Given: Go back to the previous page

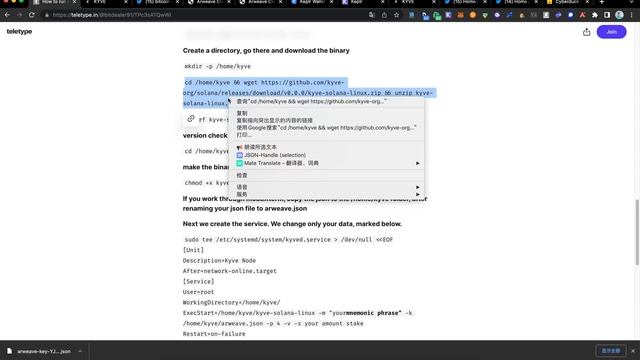Looking at the screenshot, I should [x=7, y=15].
